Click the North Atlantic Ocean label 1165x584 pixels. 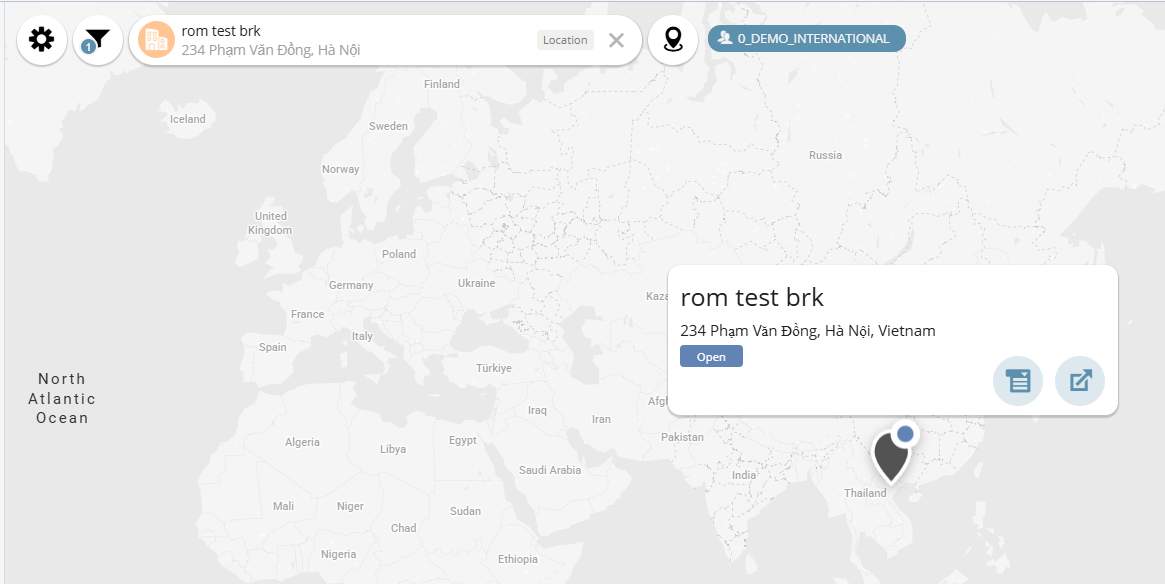tap(62, 398)
